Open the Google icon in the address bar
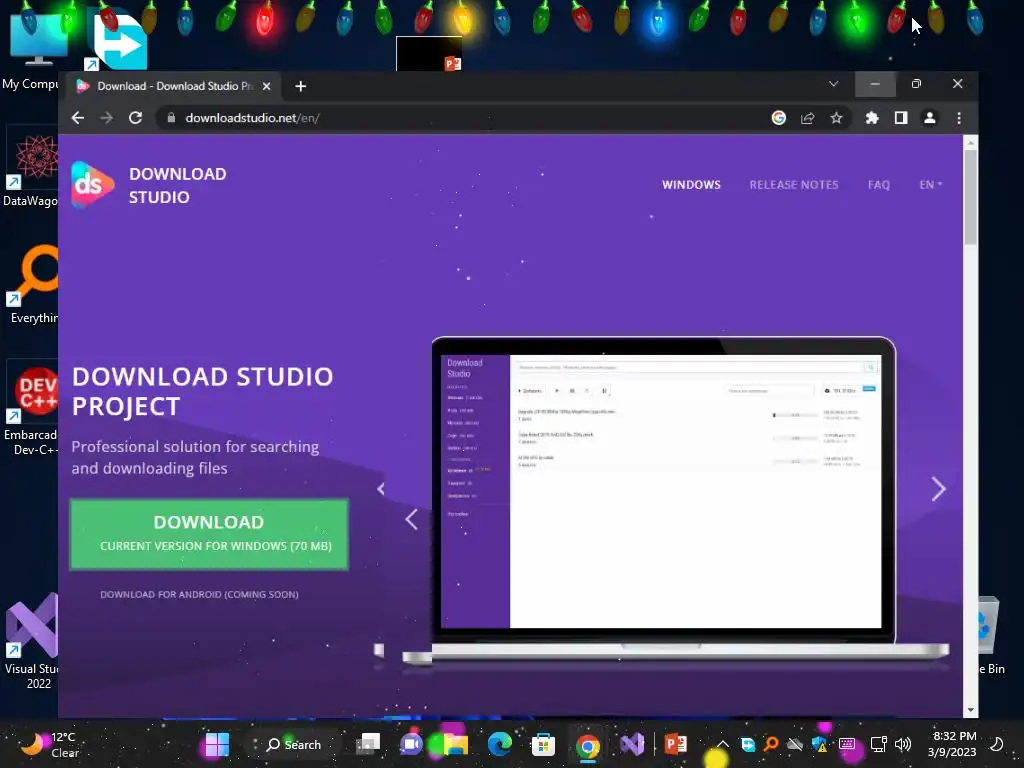Screen dimensions: 1024x768 tap(778, 118)
